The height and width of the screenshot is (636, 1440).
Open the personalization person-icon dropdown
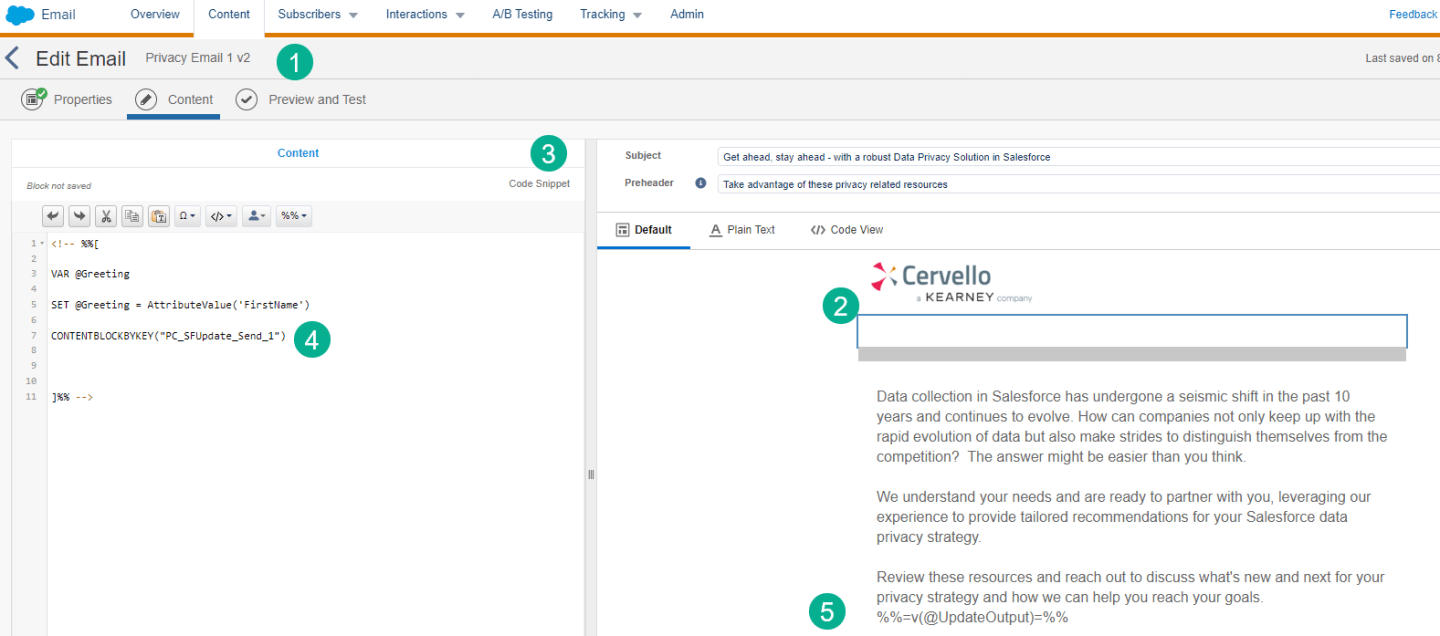pos(256,216)
